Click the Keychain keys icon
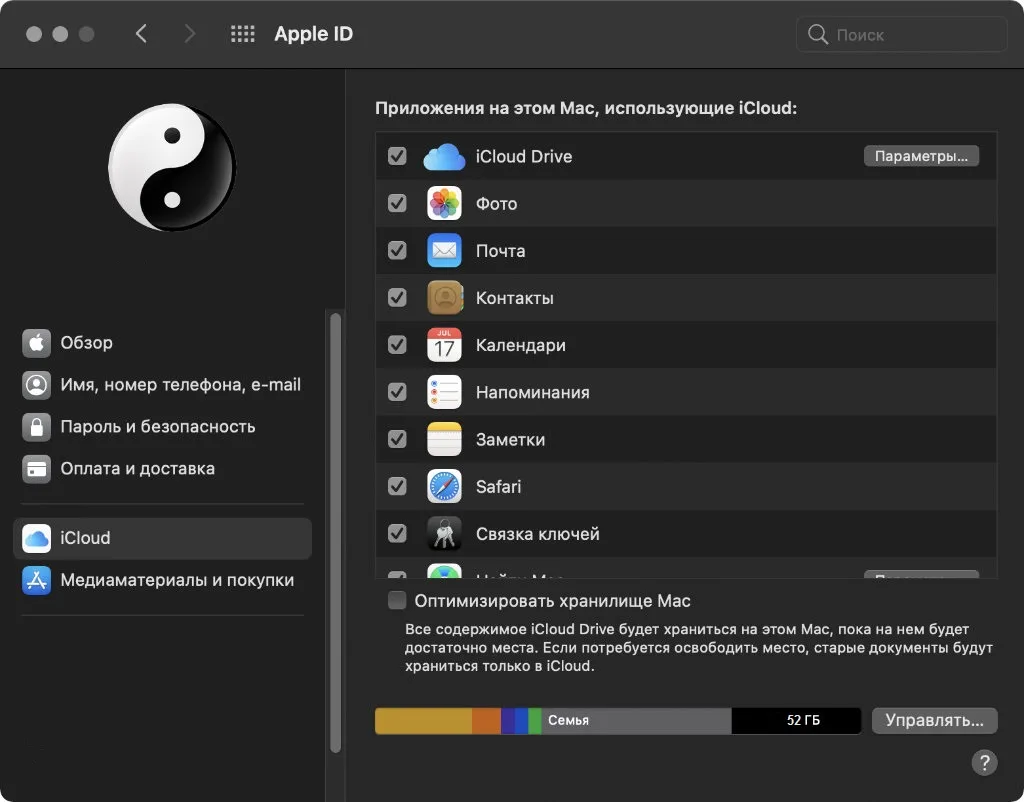This screenshot has width=1024, height=802. 444,533
